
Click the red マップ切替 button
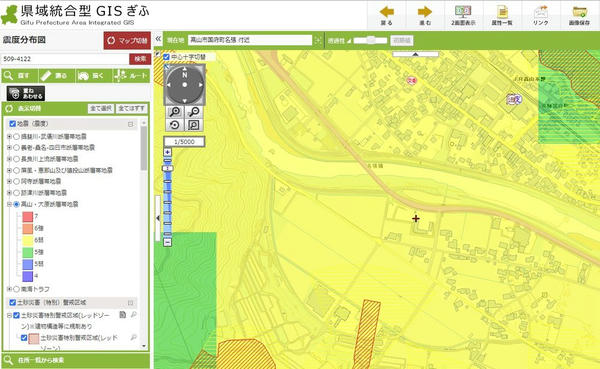(x=127, y=41)
